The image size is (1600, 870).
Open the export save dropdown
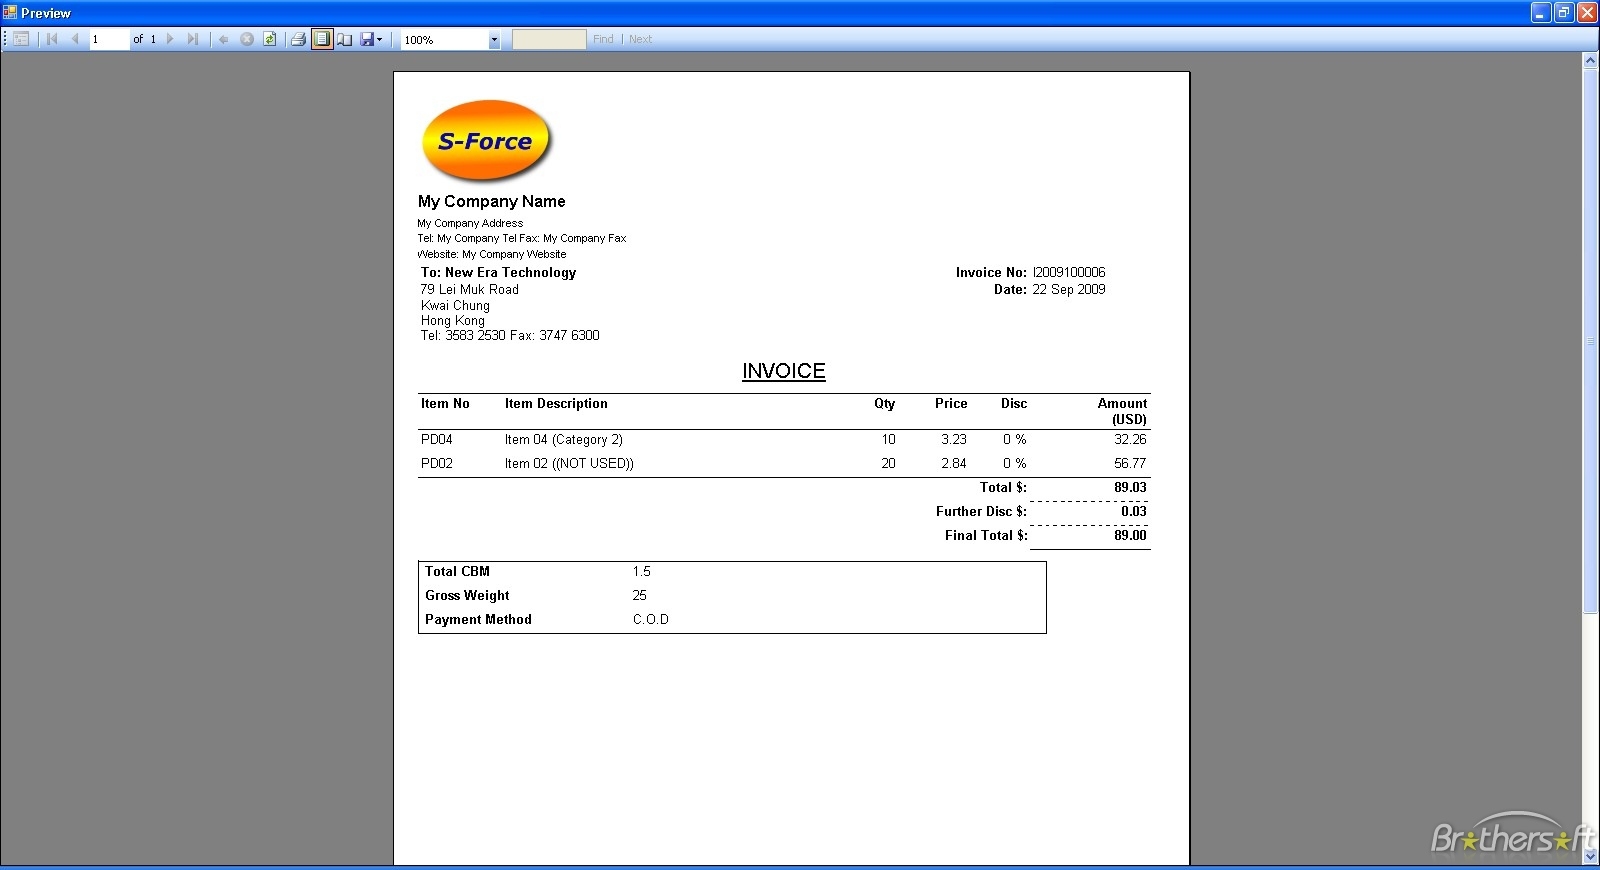pyautogui.click(x=372, y=39)
